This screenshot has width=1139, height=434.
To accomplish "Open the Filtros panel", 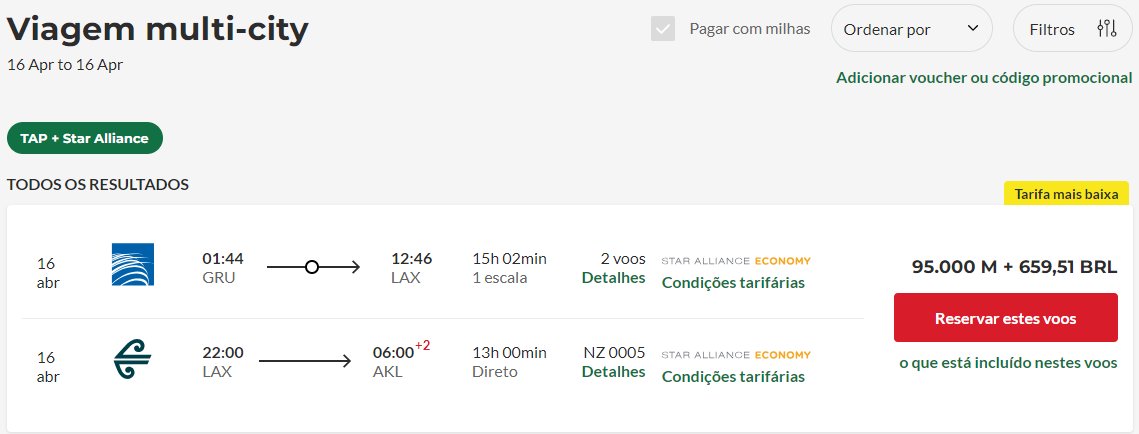I will 1072,29.
